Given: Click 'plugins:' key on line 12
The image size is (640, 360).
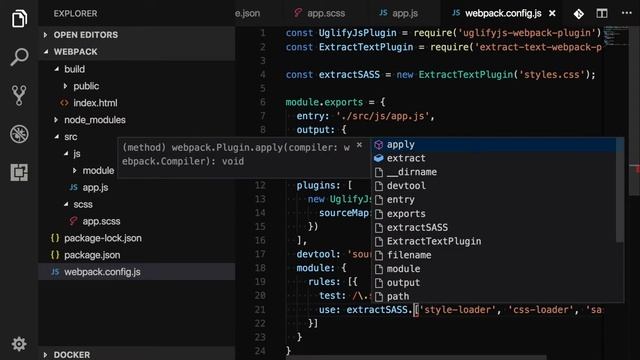Looking at the screenshot, I should (318, 185).
